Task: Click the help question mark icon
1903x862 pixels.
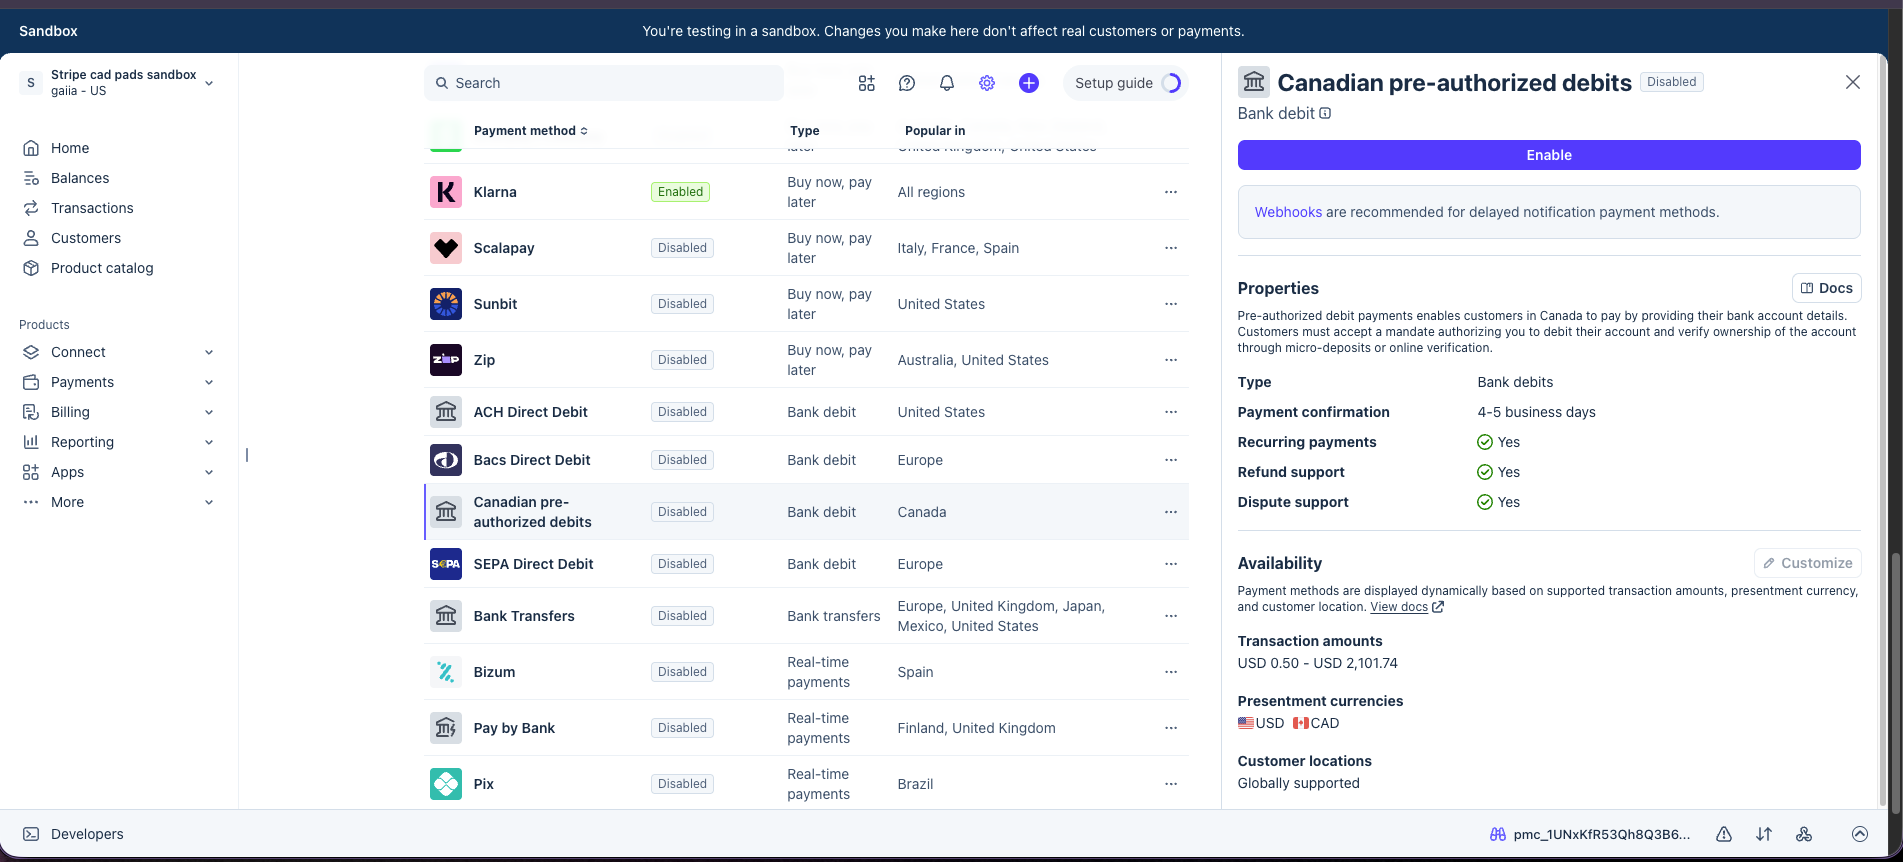Action: point(907,83)
